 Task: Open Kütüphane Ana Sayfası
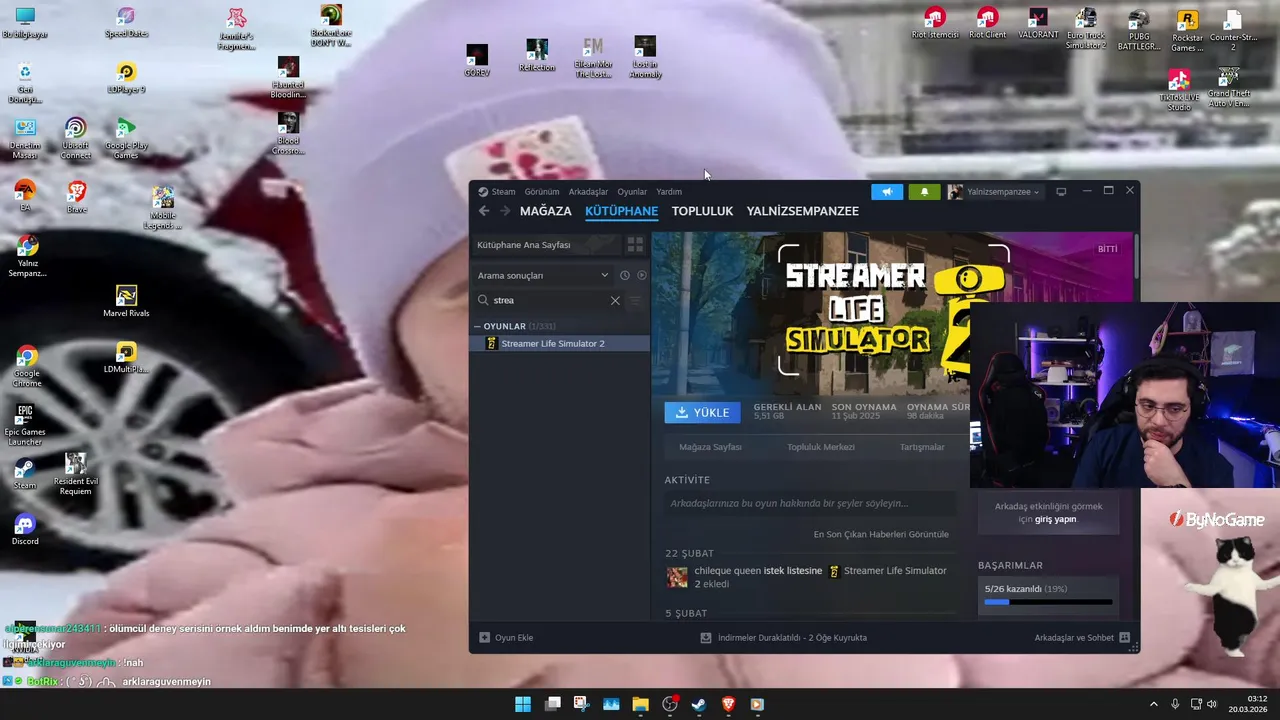[545, 244]
